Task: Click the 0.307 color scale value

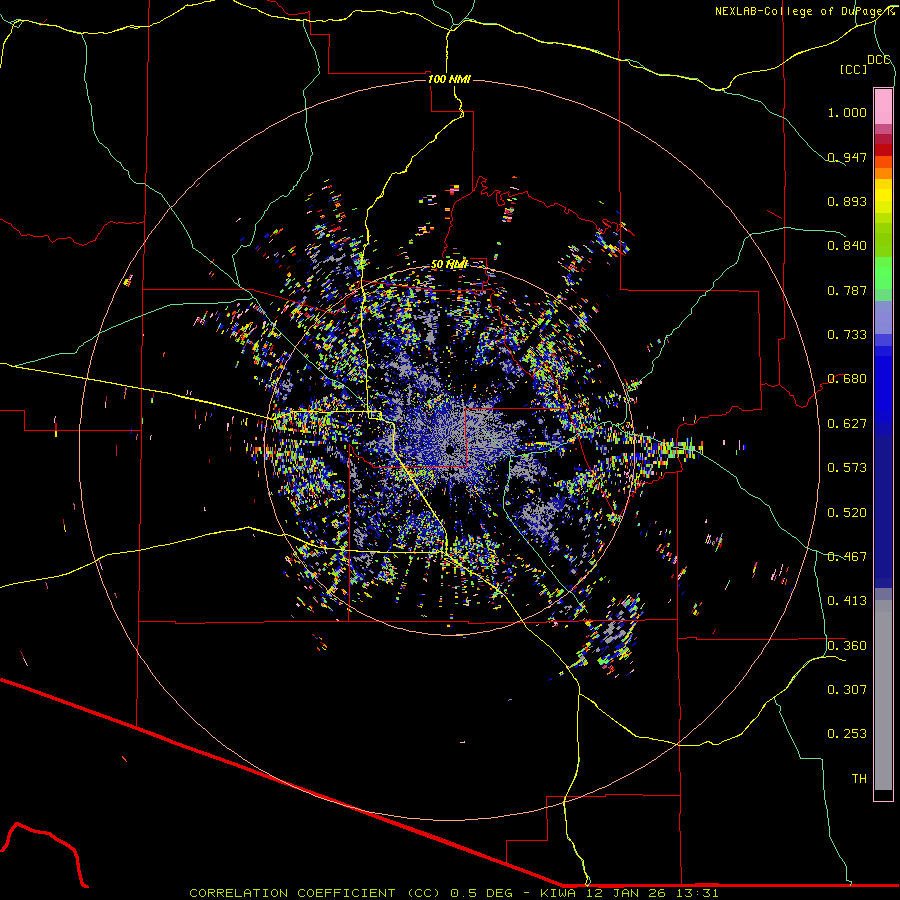Action: click(847, 690)
